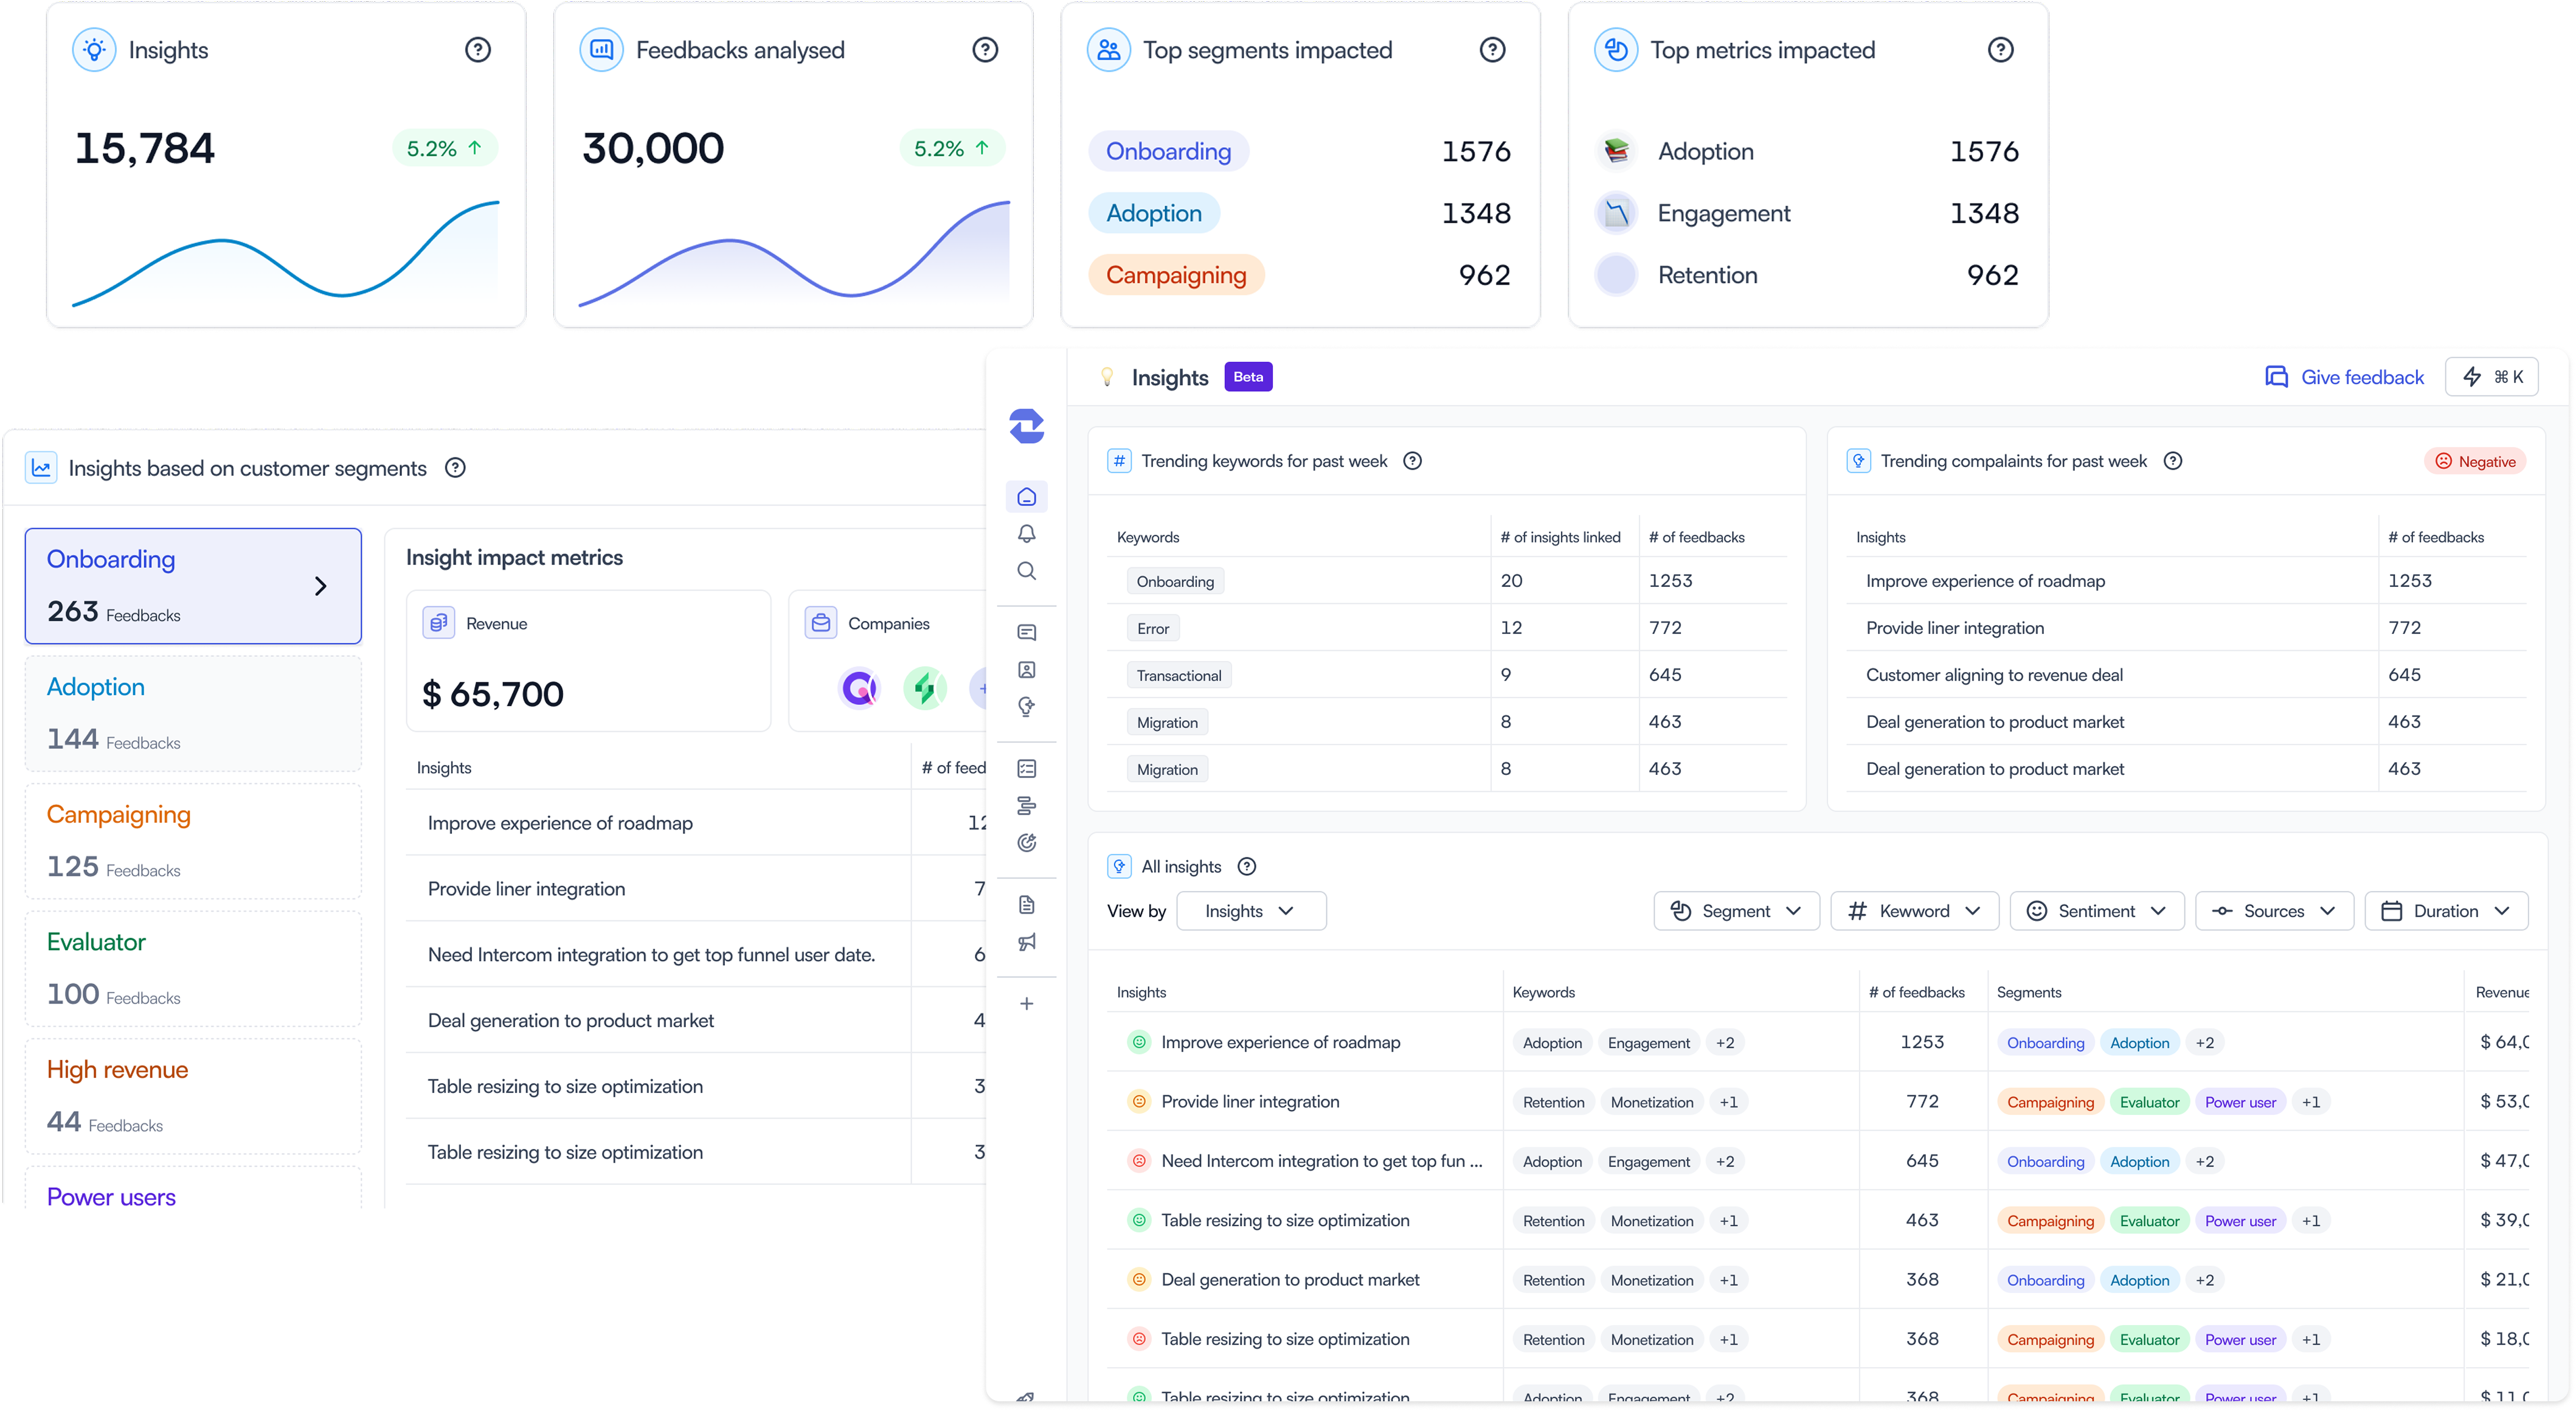Image resolution: width=2576 pixels, height=1411 pixels.
Task: Select the Onboarding segment tab
Action: [x=193, y=586]
